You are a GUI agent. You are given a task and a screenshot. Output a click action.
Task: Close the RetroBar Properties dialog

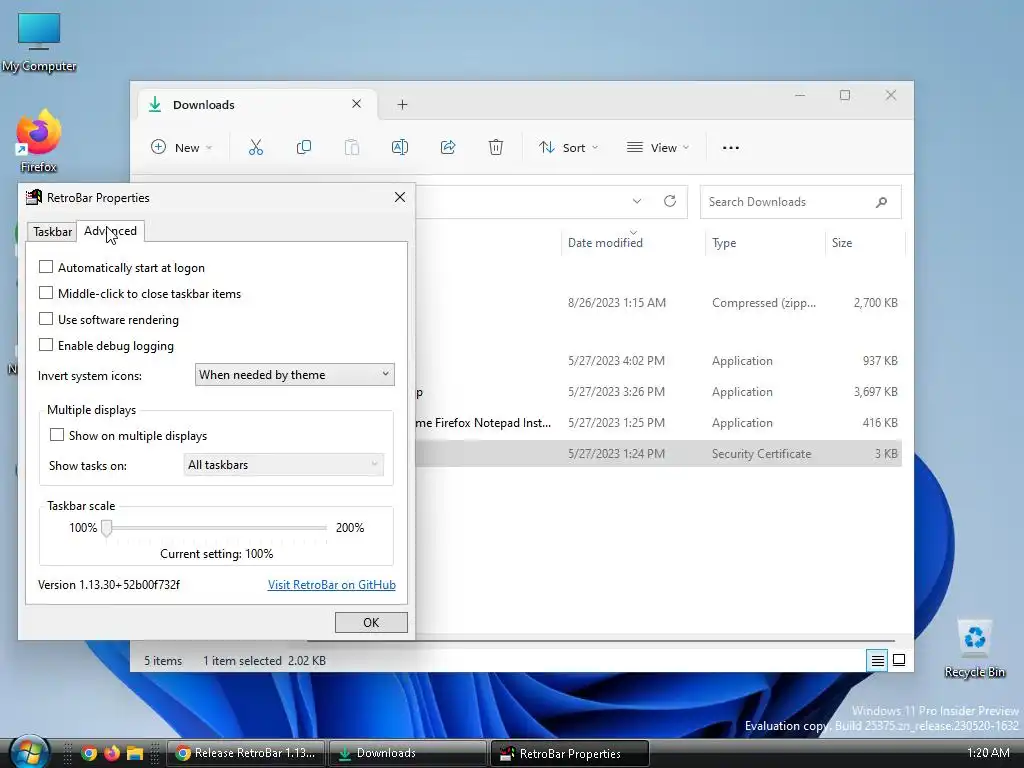pos(400,197)
